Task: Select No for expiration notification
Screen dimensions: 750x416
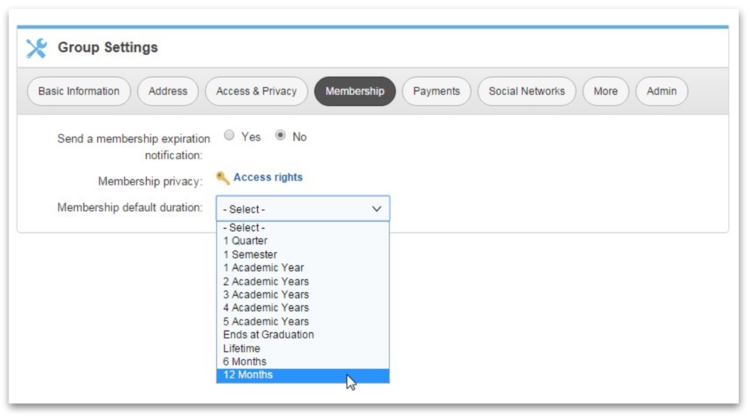Action: [280, 135]
